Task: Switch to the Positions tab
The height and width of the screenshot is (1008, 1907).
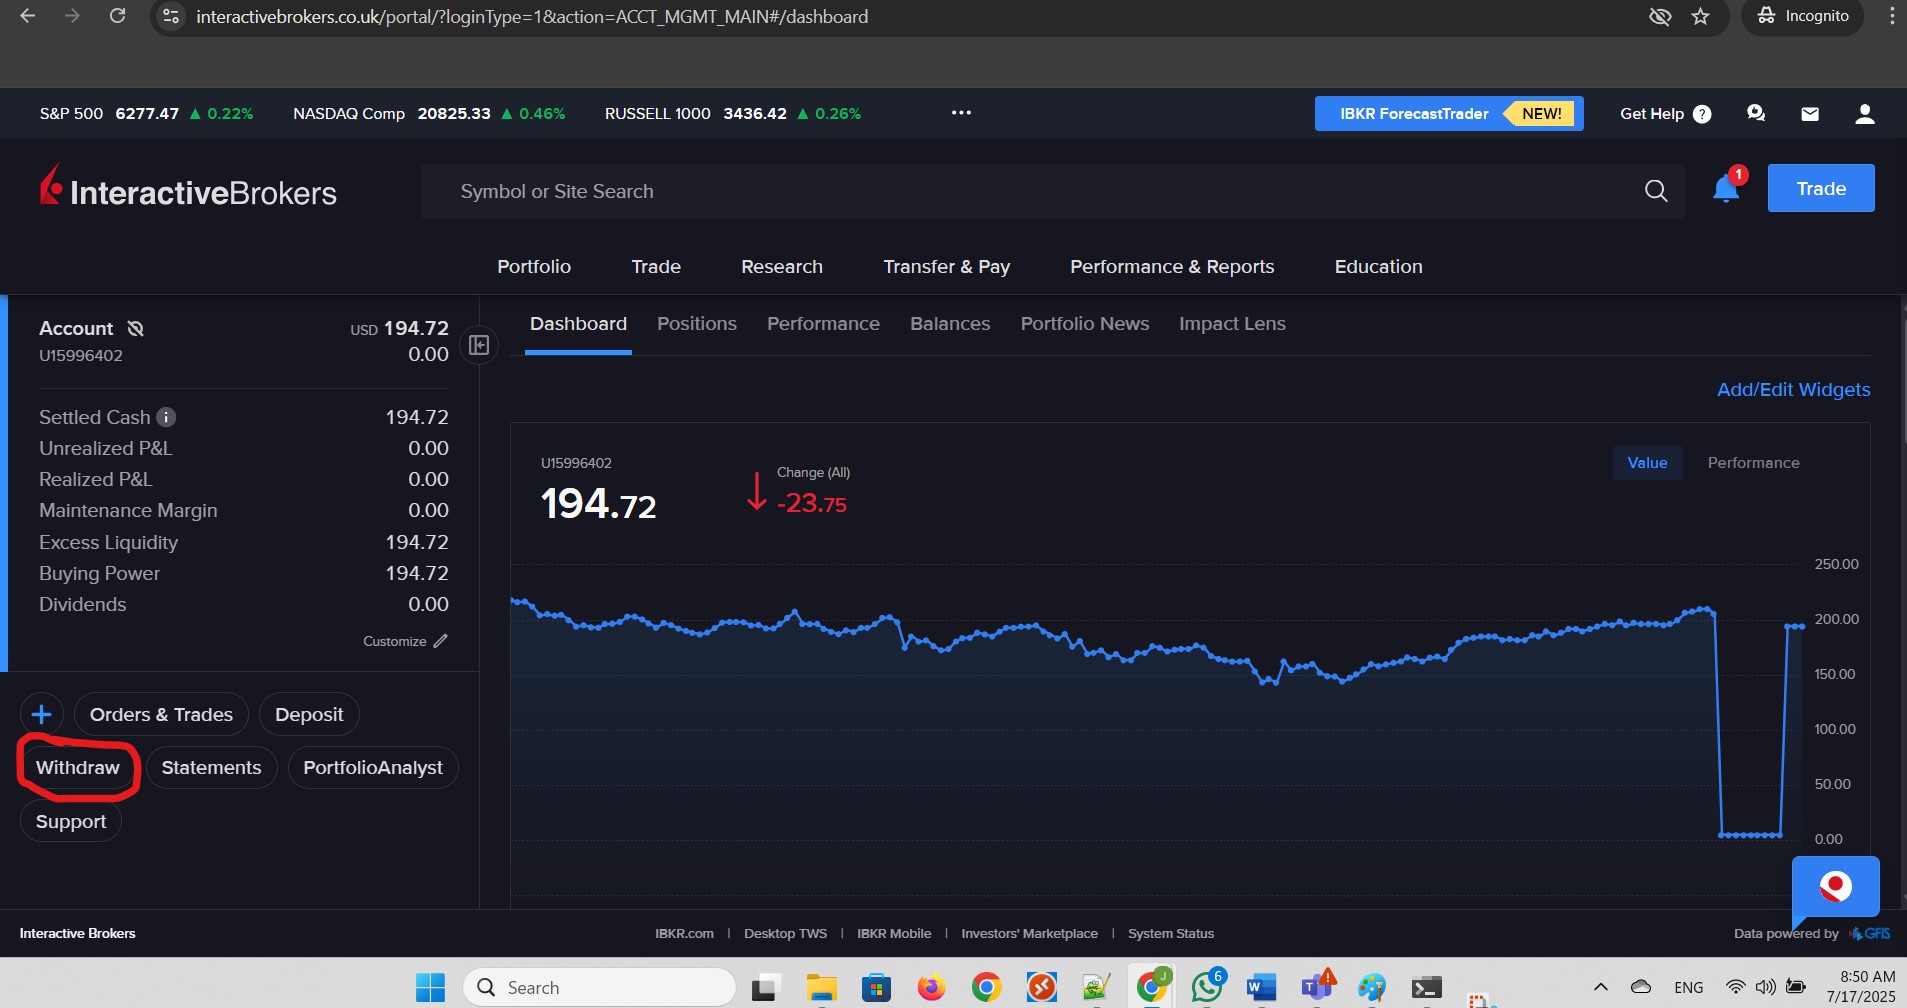Action: [x=697, y=324]
